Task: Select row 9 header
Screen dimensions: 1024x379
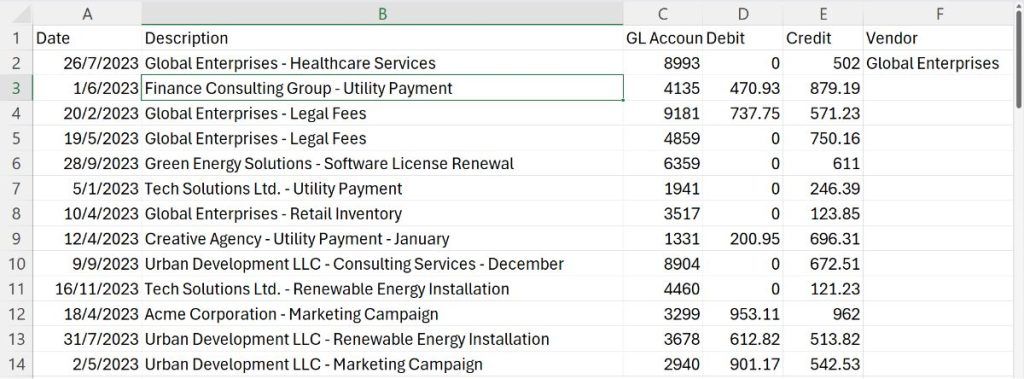Action: click(x=16, y=239)
